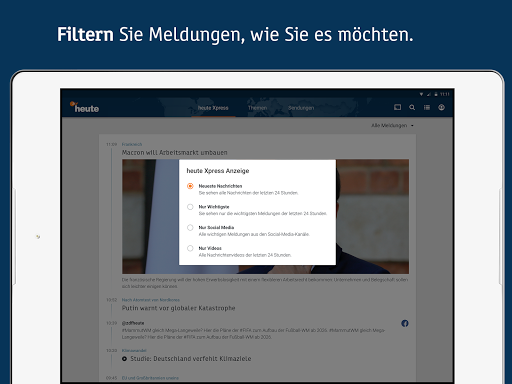Select Nur Videos radio option
512x384 pixels.
pyautogui.click(x=190, y=248)
